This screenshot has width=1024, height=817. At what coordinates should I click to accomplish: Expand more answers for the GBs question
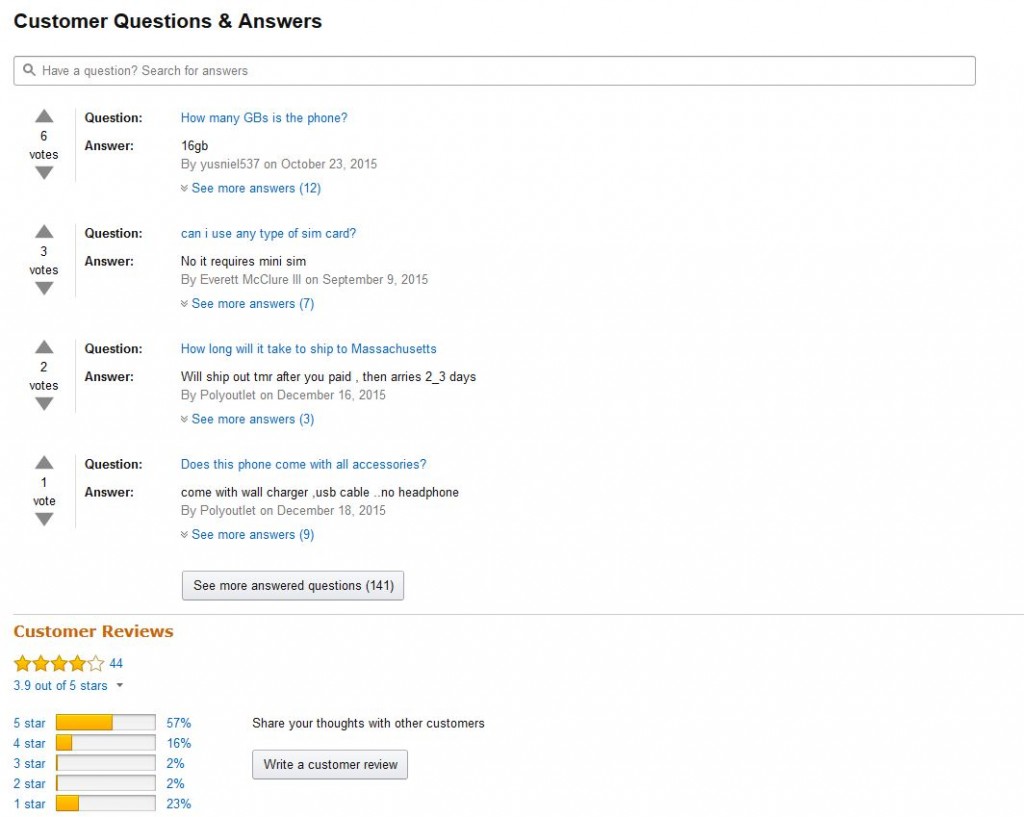(x=253, y=188)
